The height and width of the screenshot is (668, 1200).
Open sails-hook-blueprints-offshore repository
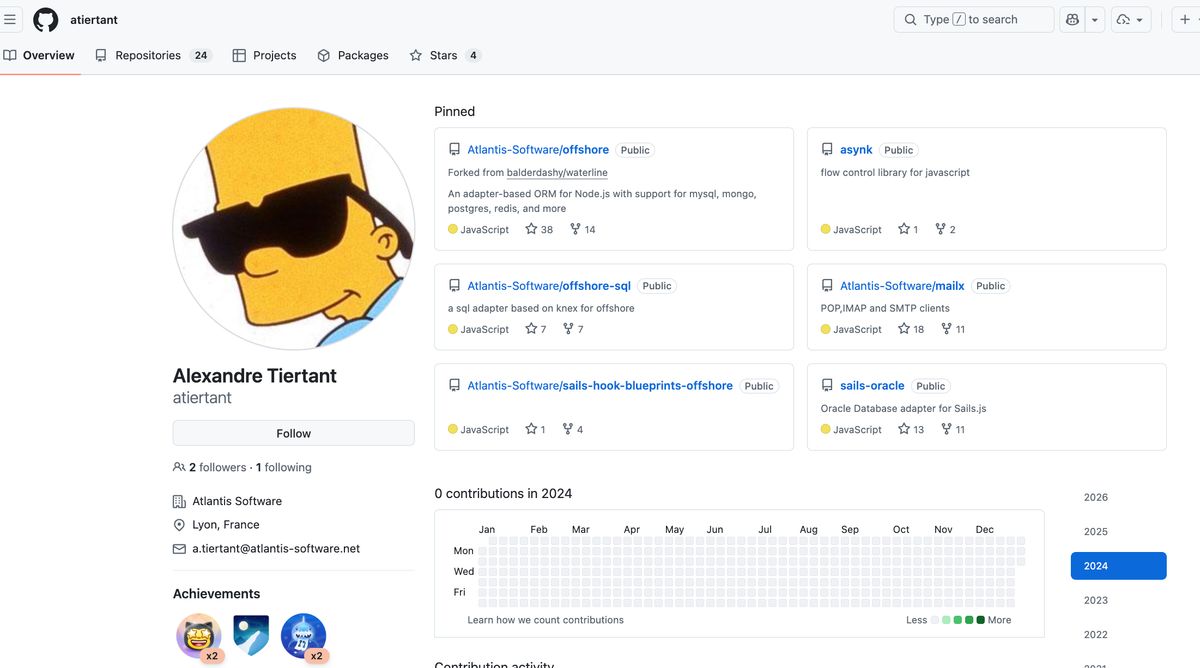click(x=600, y=386)
